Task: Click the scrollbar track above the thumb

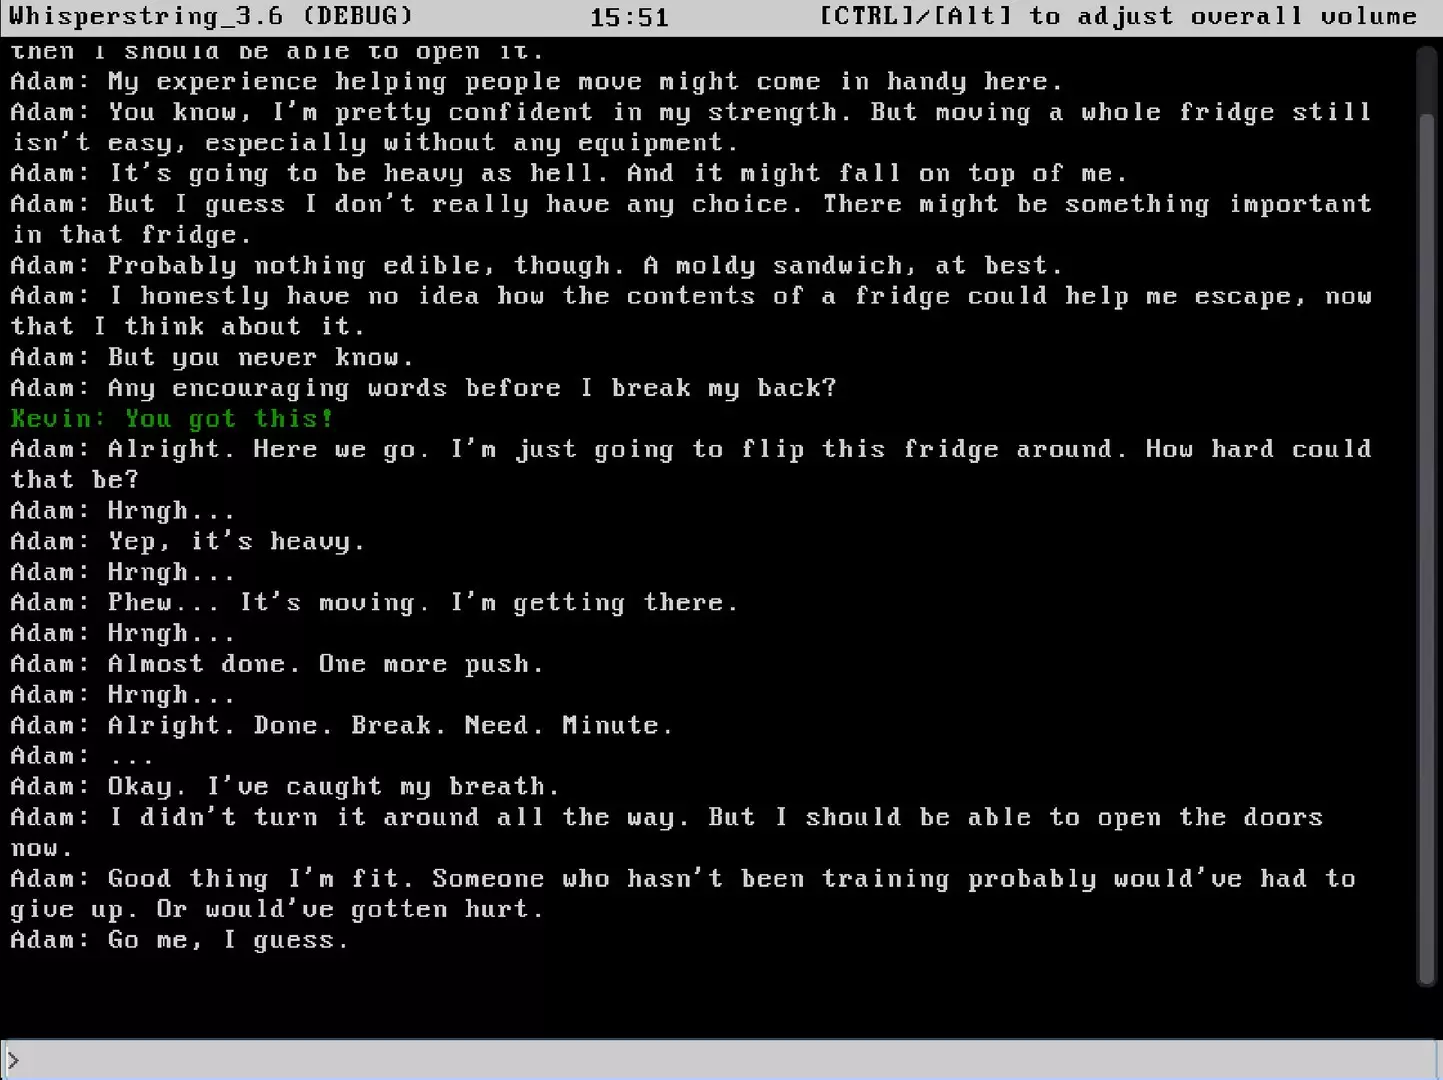Action: tap(1427, 80)
